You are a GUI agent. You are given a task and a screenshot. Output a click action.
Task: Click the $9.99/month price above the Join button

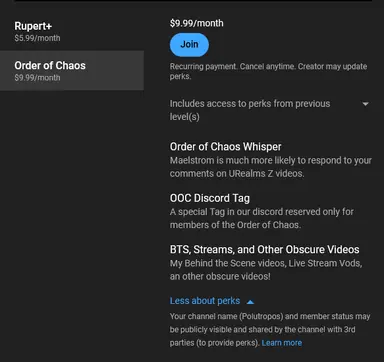pos(197,23)
